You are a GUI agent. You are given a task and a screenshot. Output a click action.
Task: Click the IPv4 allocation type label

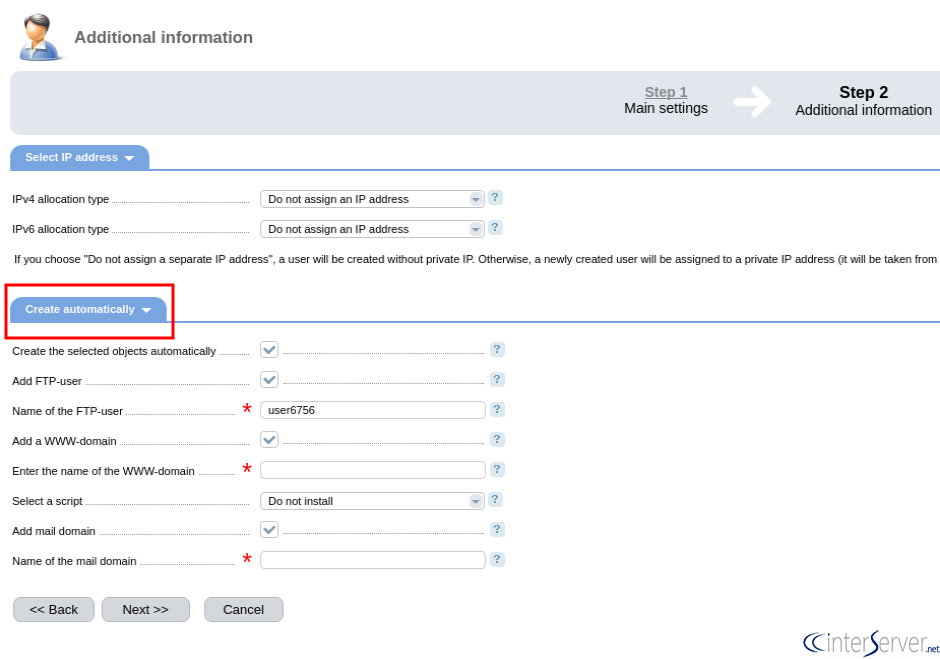(61, 199)
